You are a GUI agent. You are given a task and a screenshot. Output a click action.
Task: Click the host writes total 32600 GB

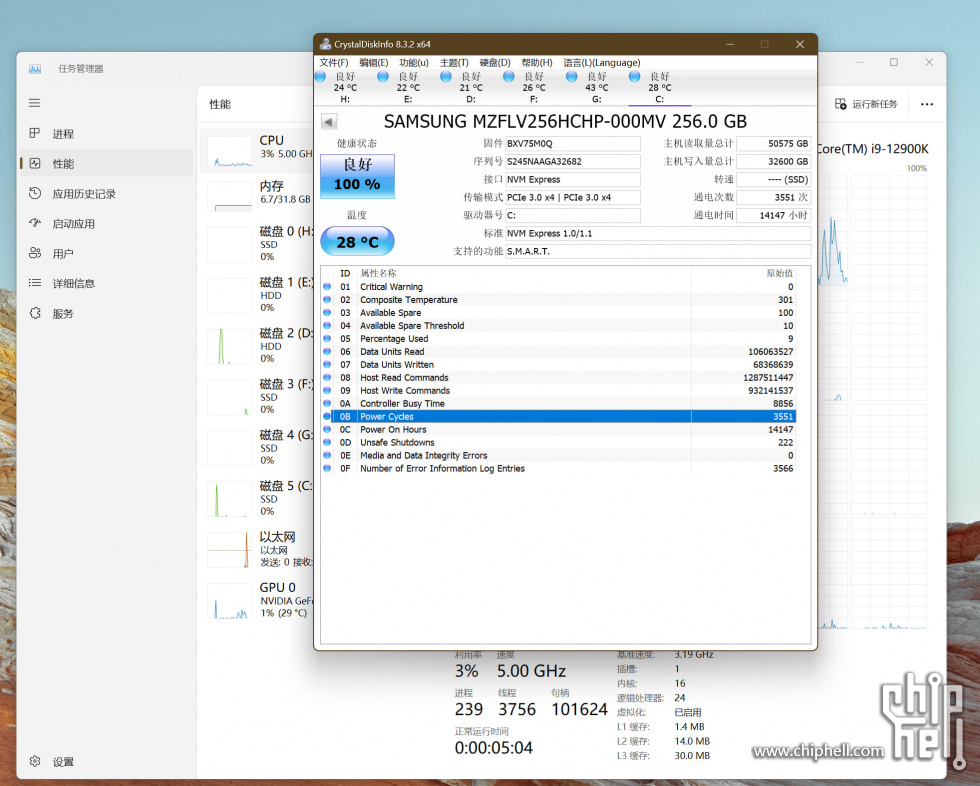(774, 161)
